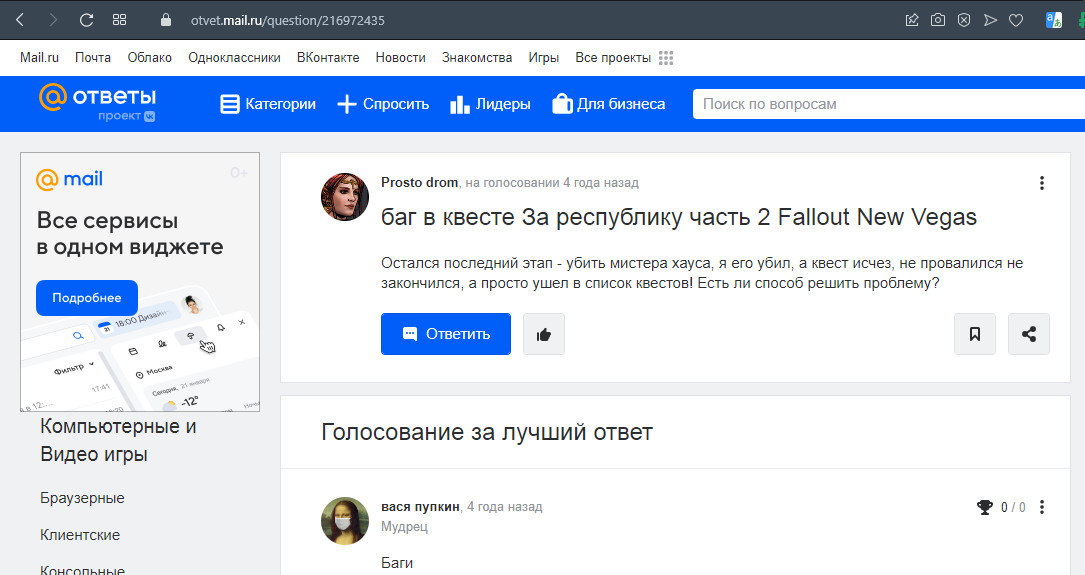Click the send flow arrow icon
The height and width of the screenshot is (575, 1085).
[x=990, y=20]
